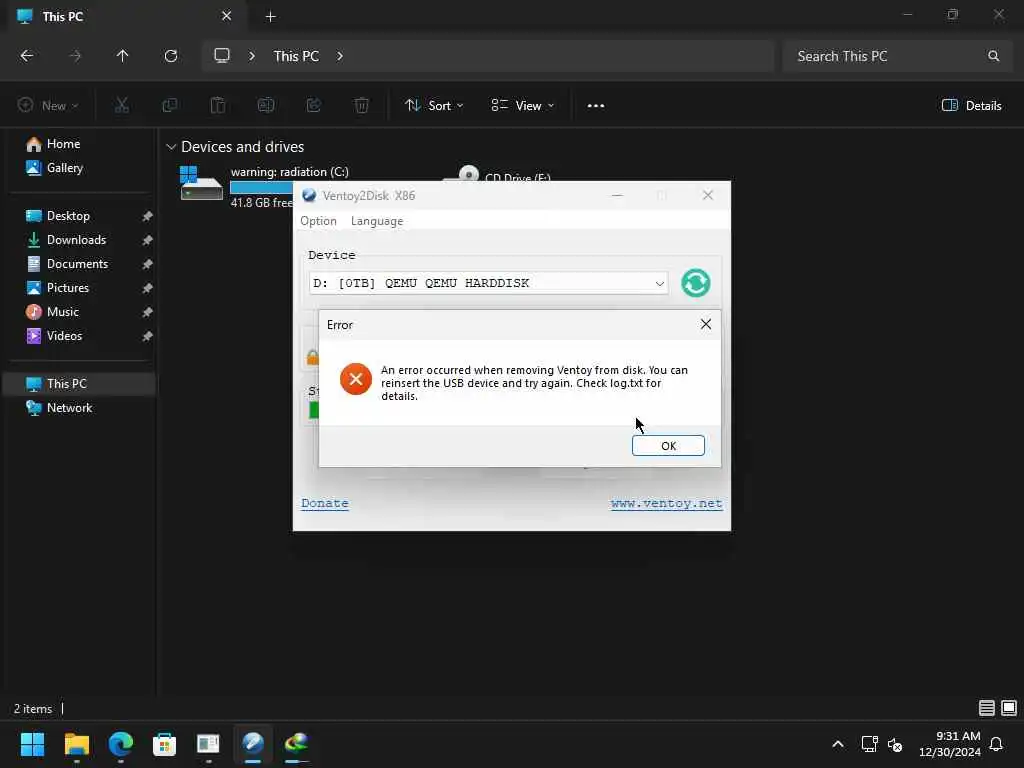The height and width of the screenshot is (768, 1024).
Task: Open the clock showing 9:31 AM
Action: click(950, 744)
